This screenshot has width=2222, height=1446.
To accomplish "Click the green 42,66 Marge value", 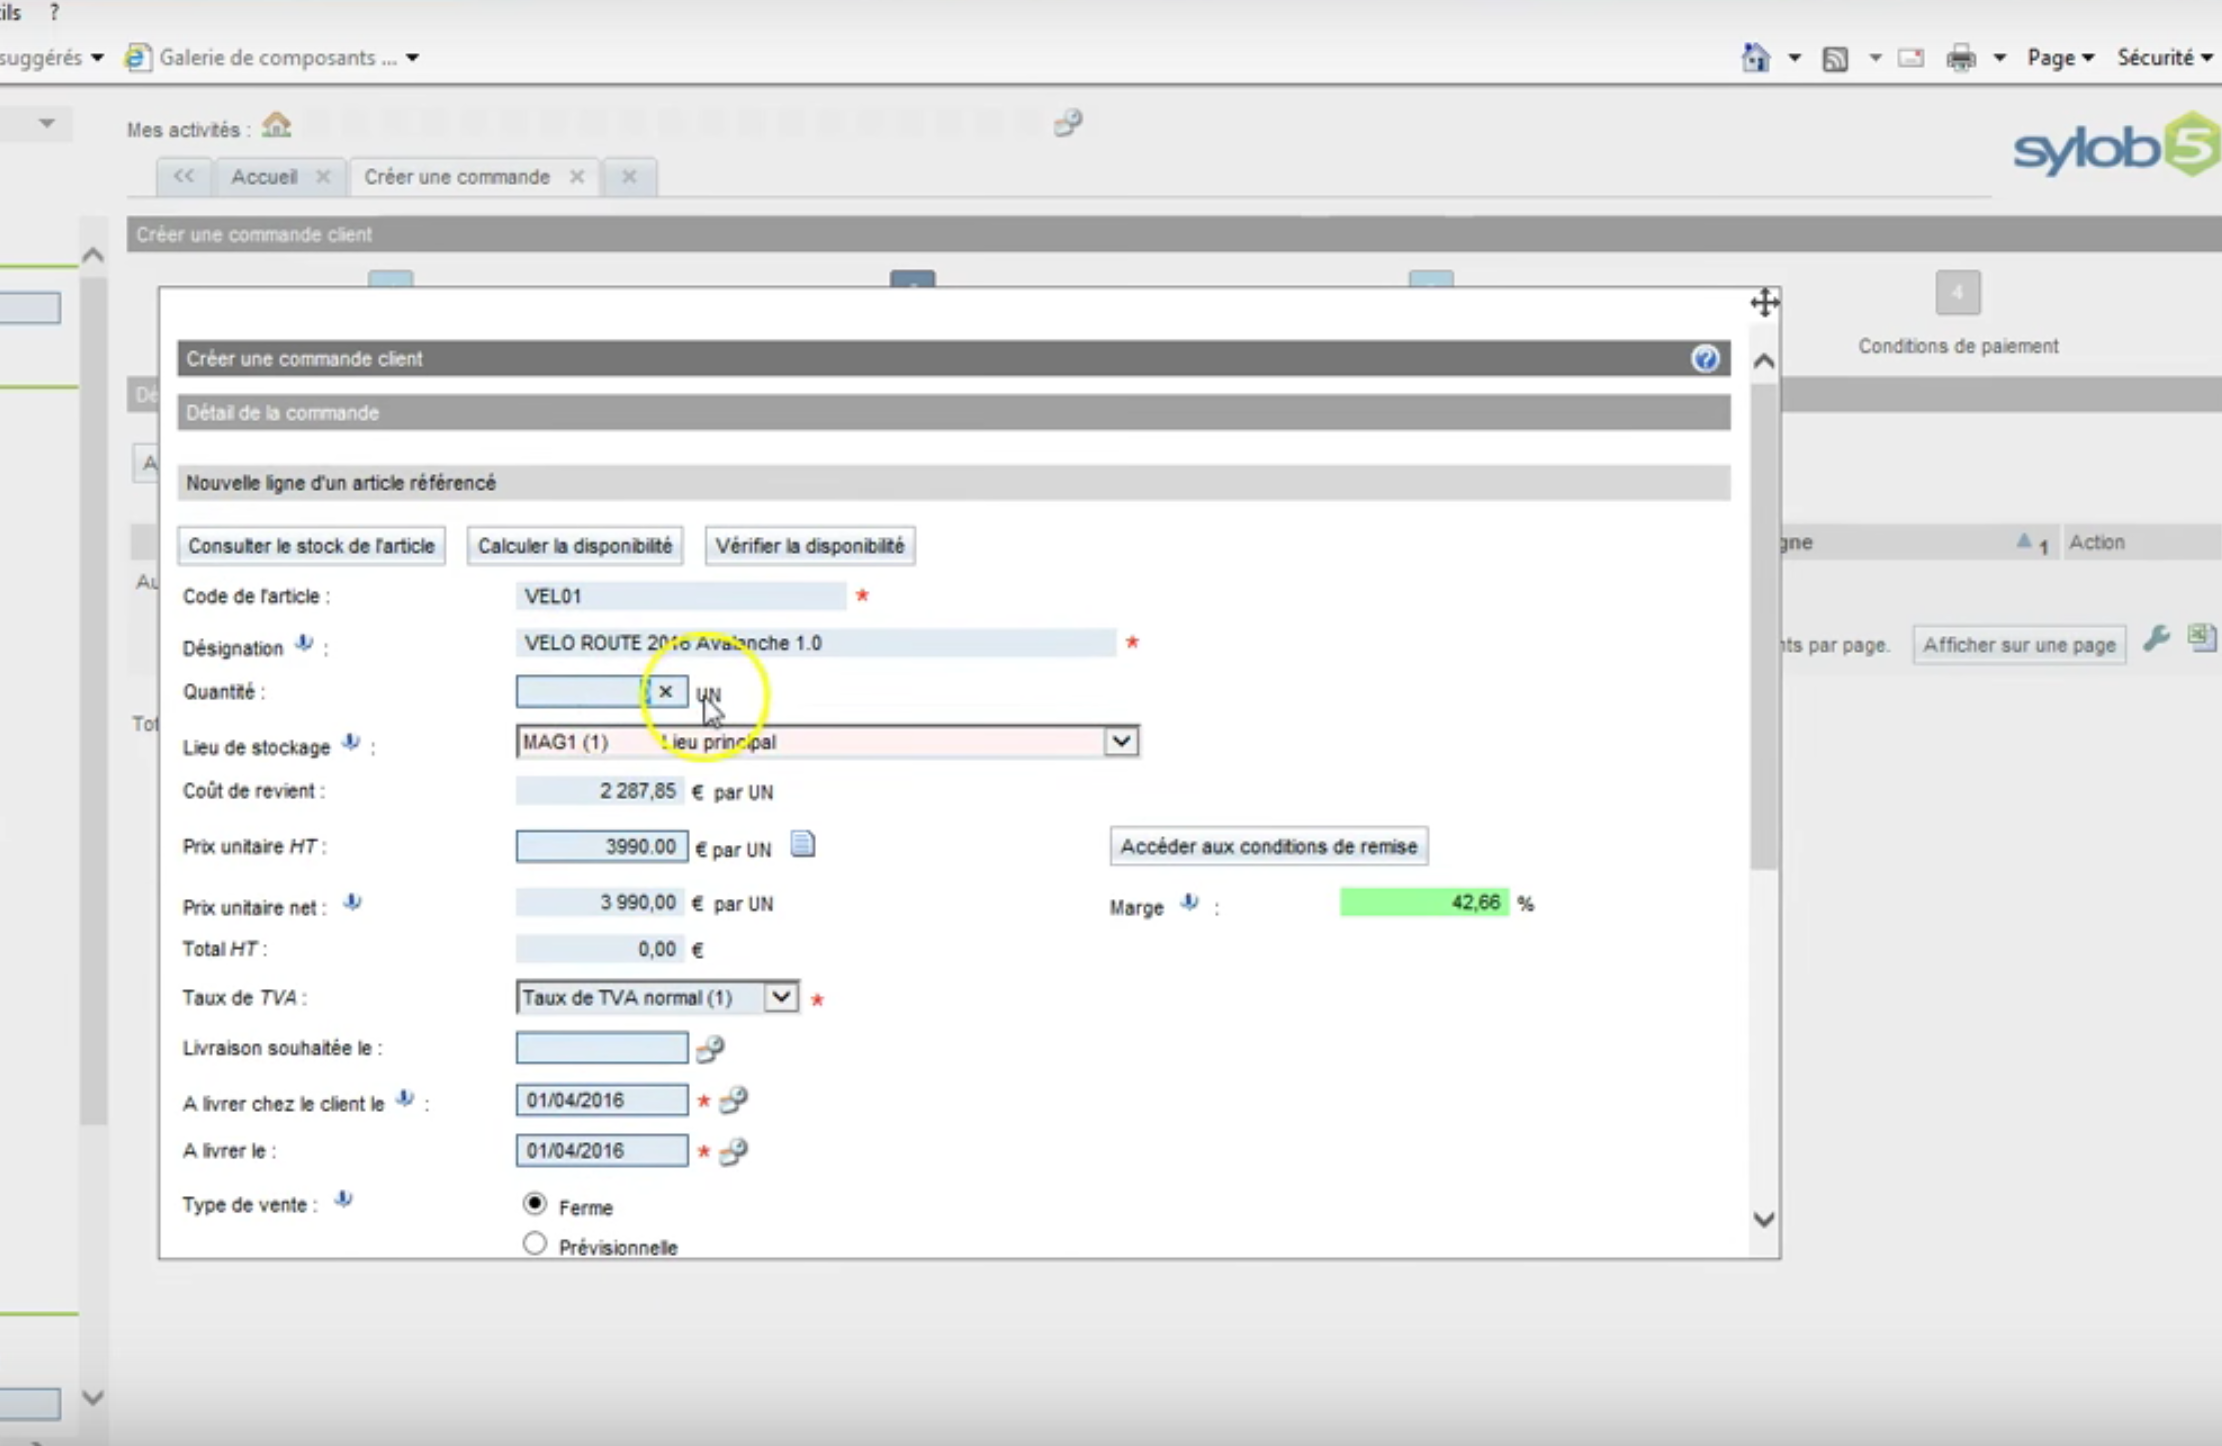I will [1424, 902].
